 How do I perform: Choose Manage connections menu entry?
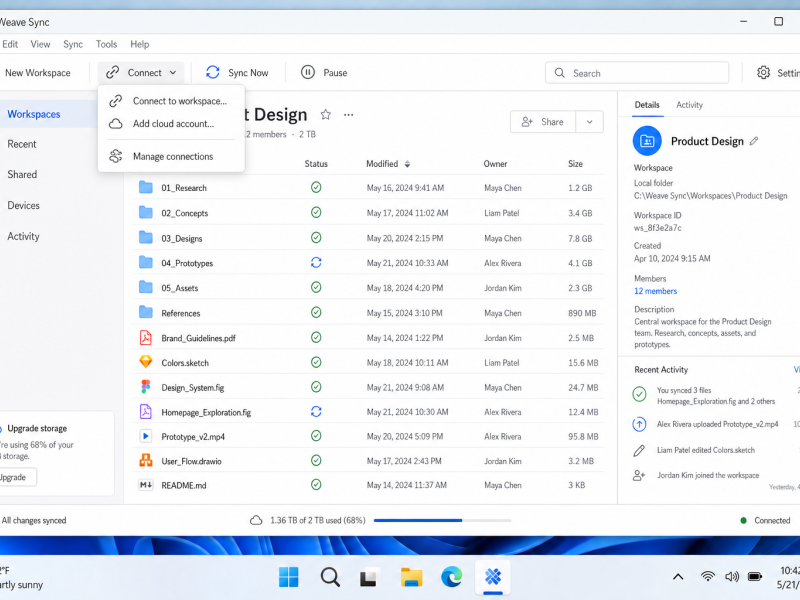pos(171,156)
